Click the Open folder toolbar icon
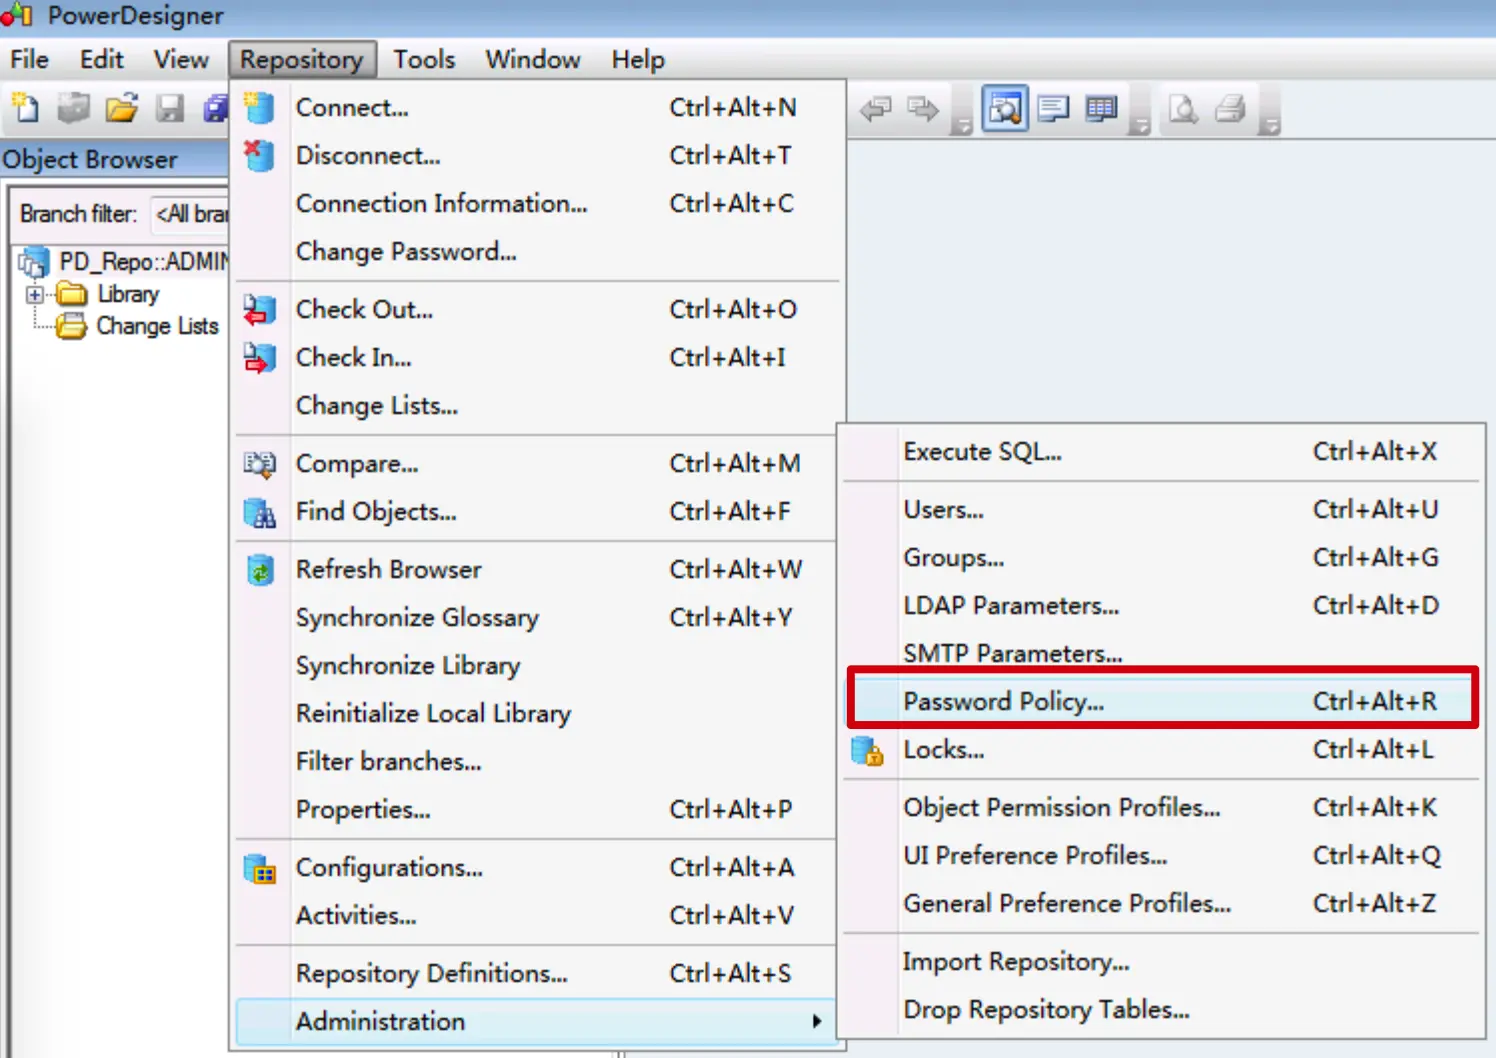Screen dimensions: 1496x1058 click(121, 107)
